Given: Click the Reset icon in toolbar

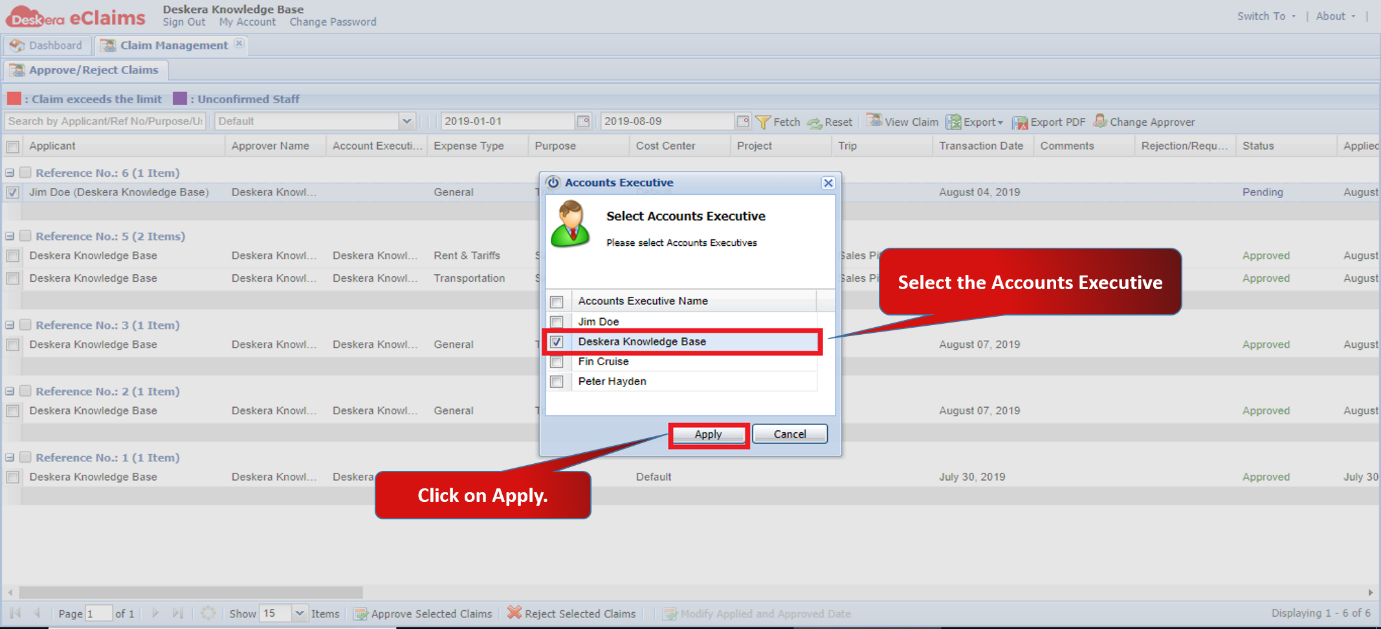Looking at the screenshot, I should tap(814, 122).
